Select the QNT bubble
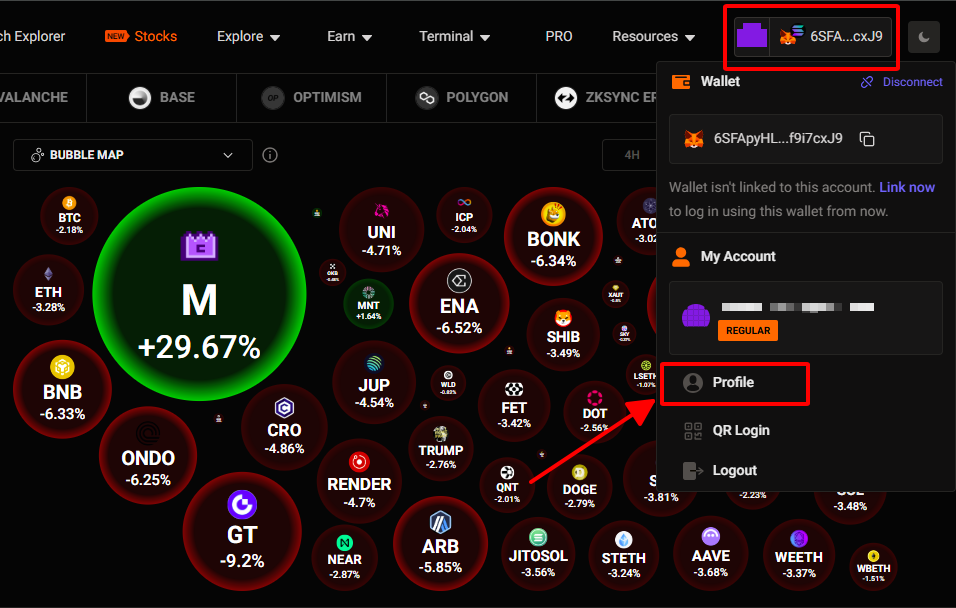Screen dimensions: 956x608 507,485
